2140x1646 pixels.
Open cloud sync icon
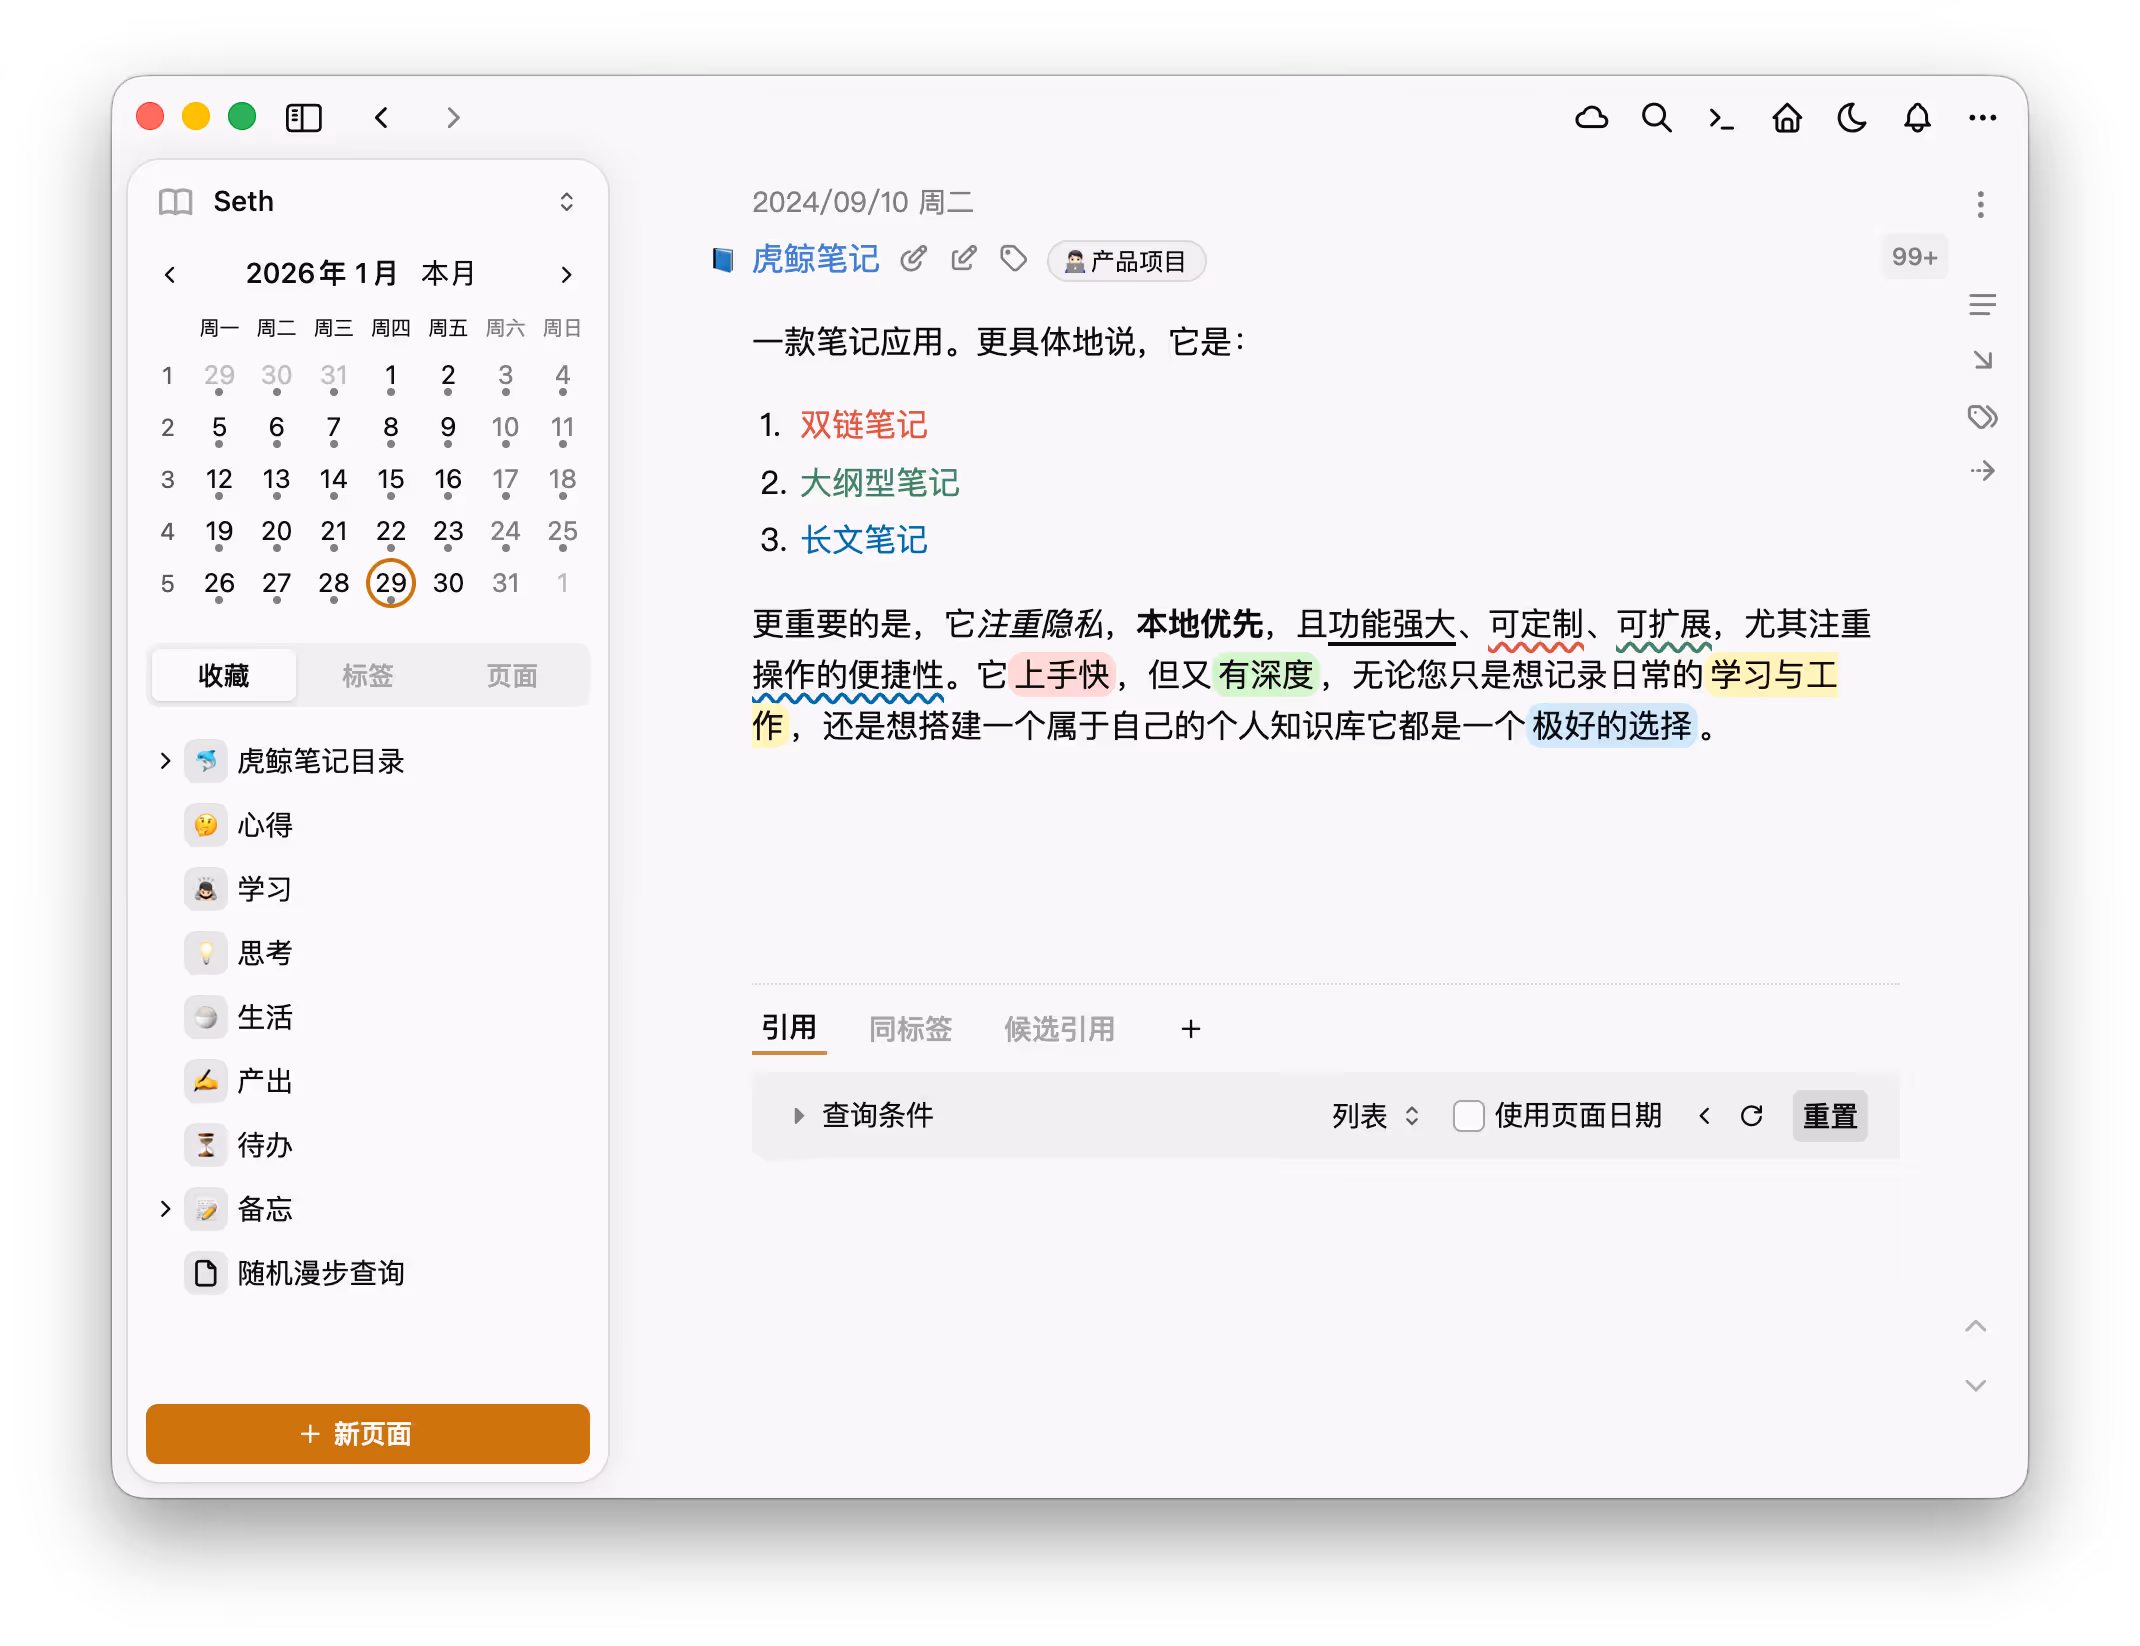[x=1591, y=118]
